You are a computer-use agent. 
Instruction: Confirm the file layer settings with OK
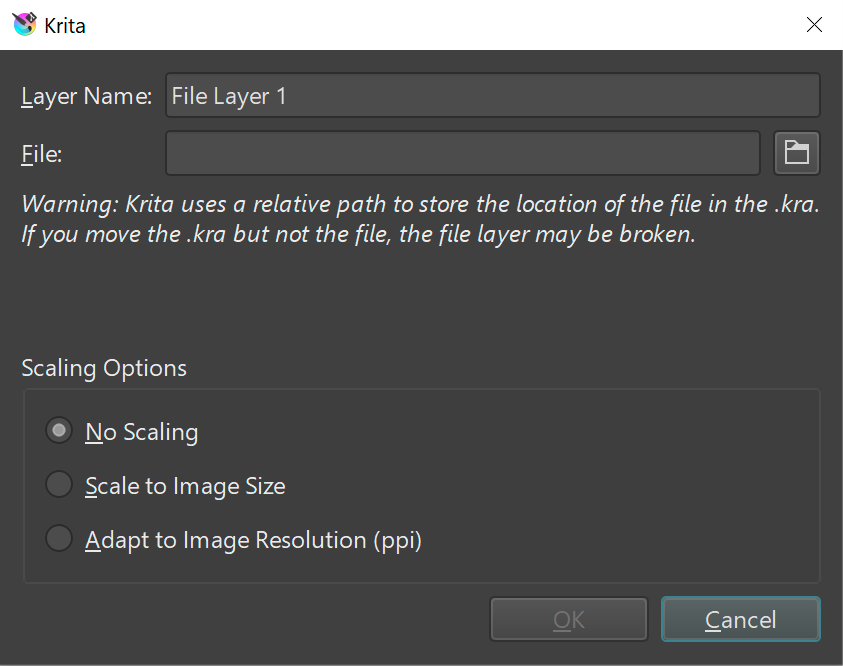pyautogui.click(x=568, y=618)
